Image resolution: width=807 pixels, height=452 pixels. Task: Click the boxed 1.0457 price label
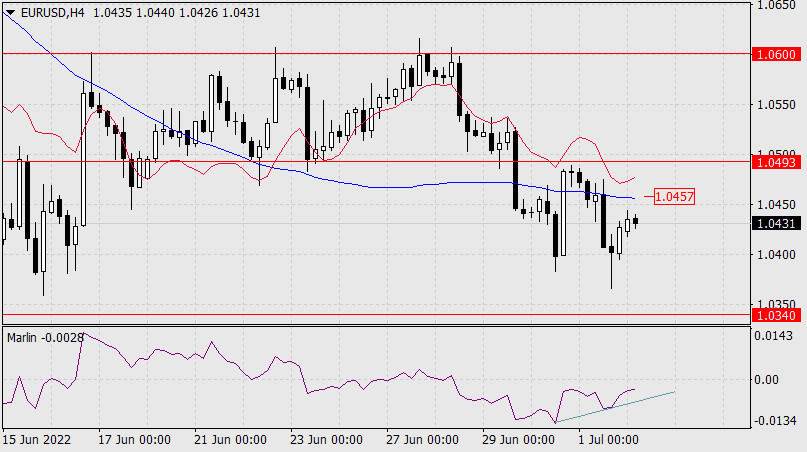tap(674, 197)
